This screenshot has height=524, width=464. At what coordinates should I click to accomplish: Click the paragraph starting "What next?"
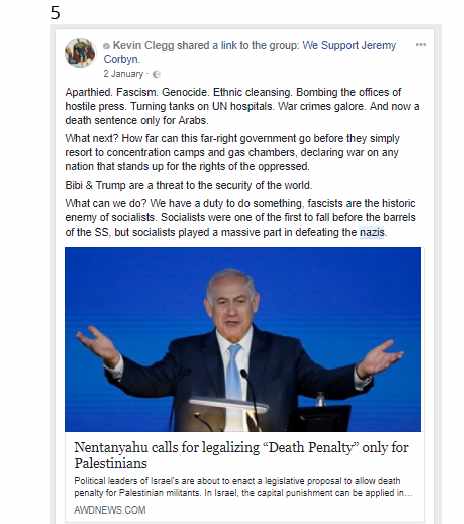coord(232,152)
